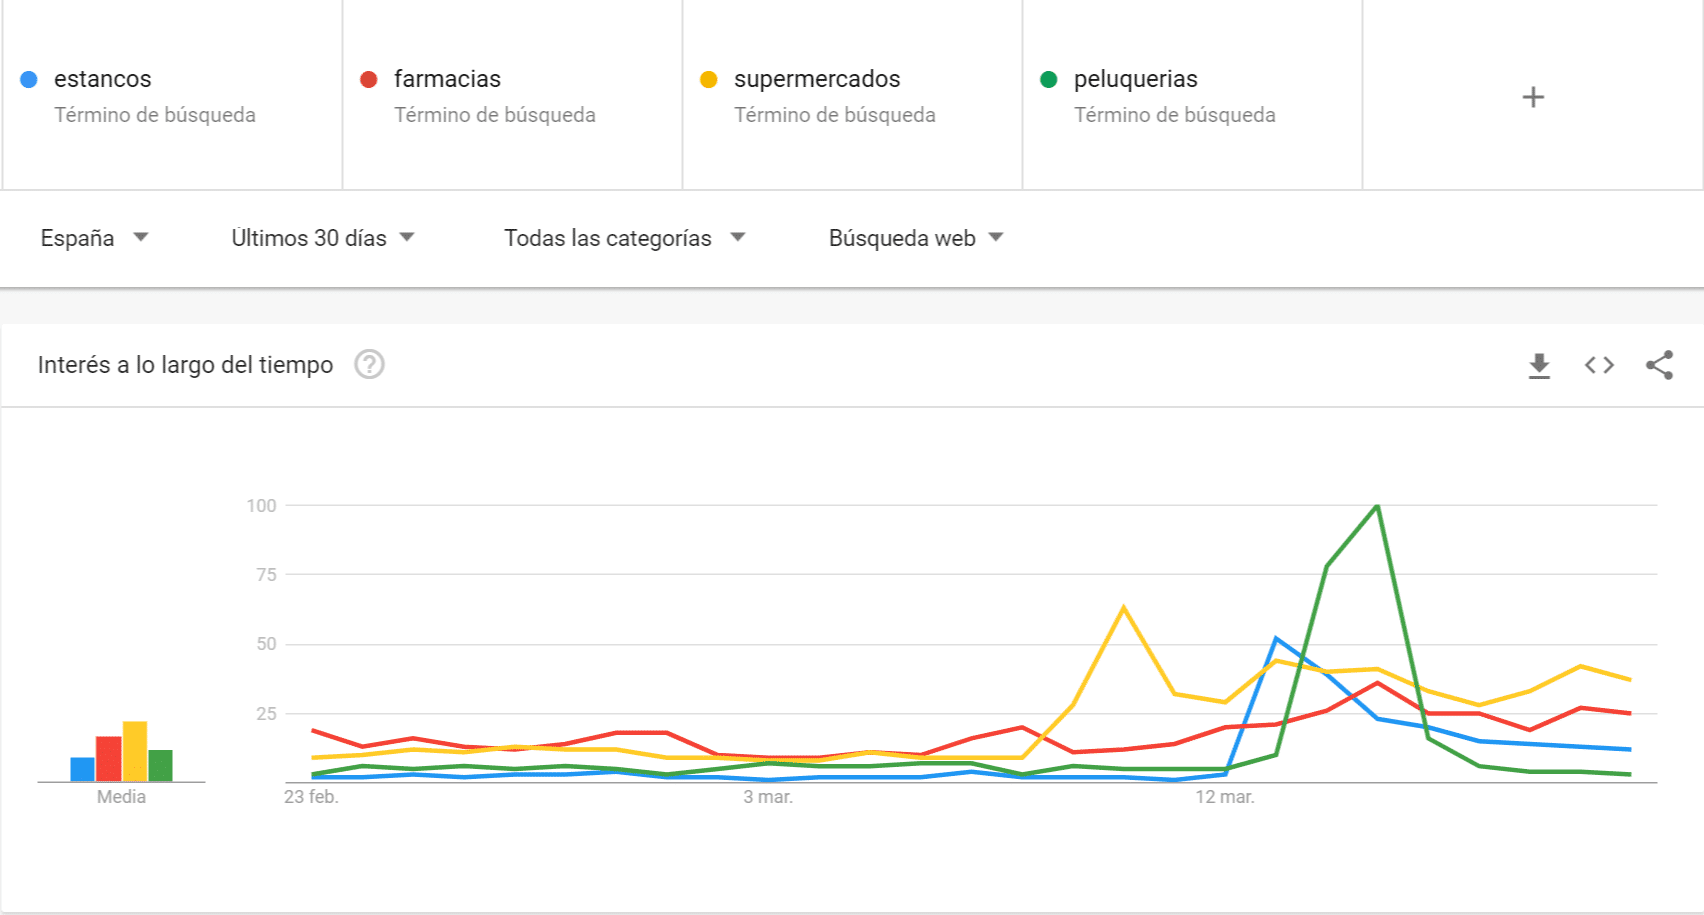Download the interest over time chart data

click(1539, 366)
